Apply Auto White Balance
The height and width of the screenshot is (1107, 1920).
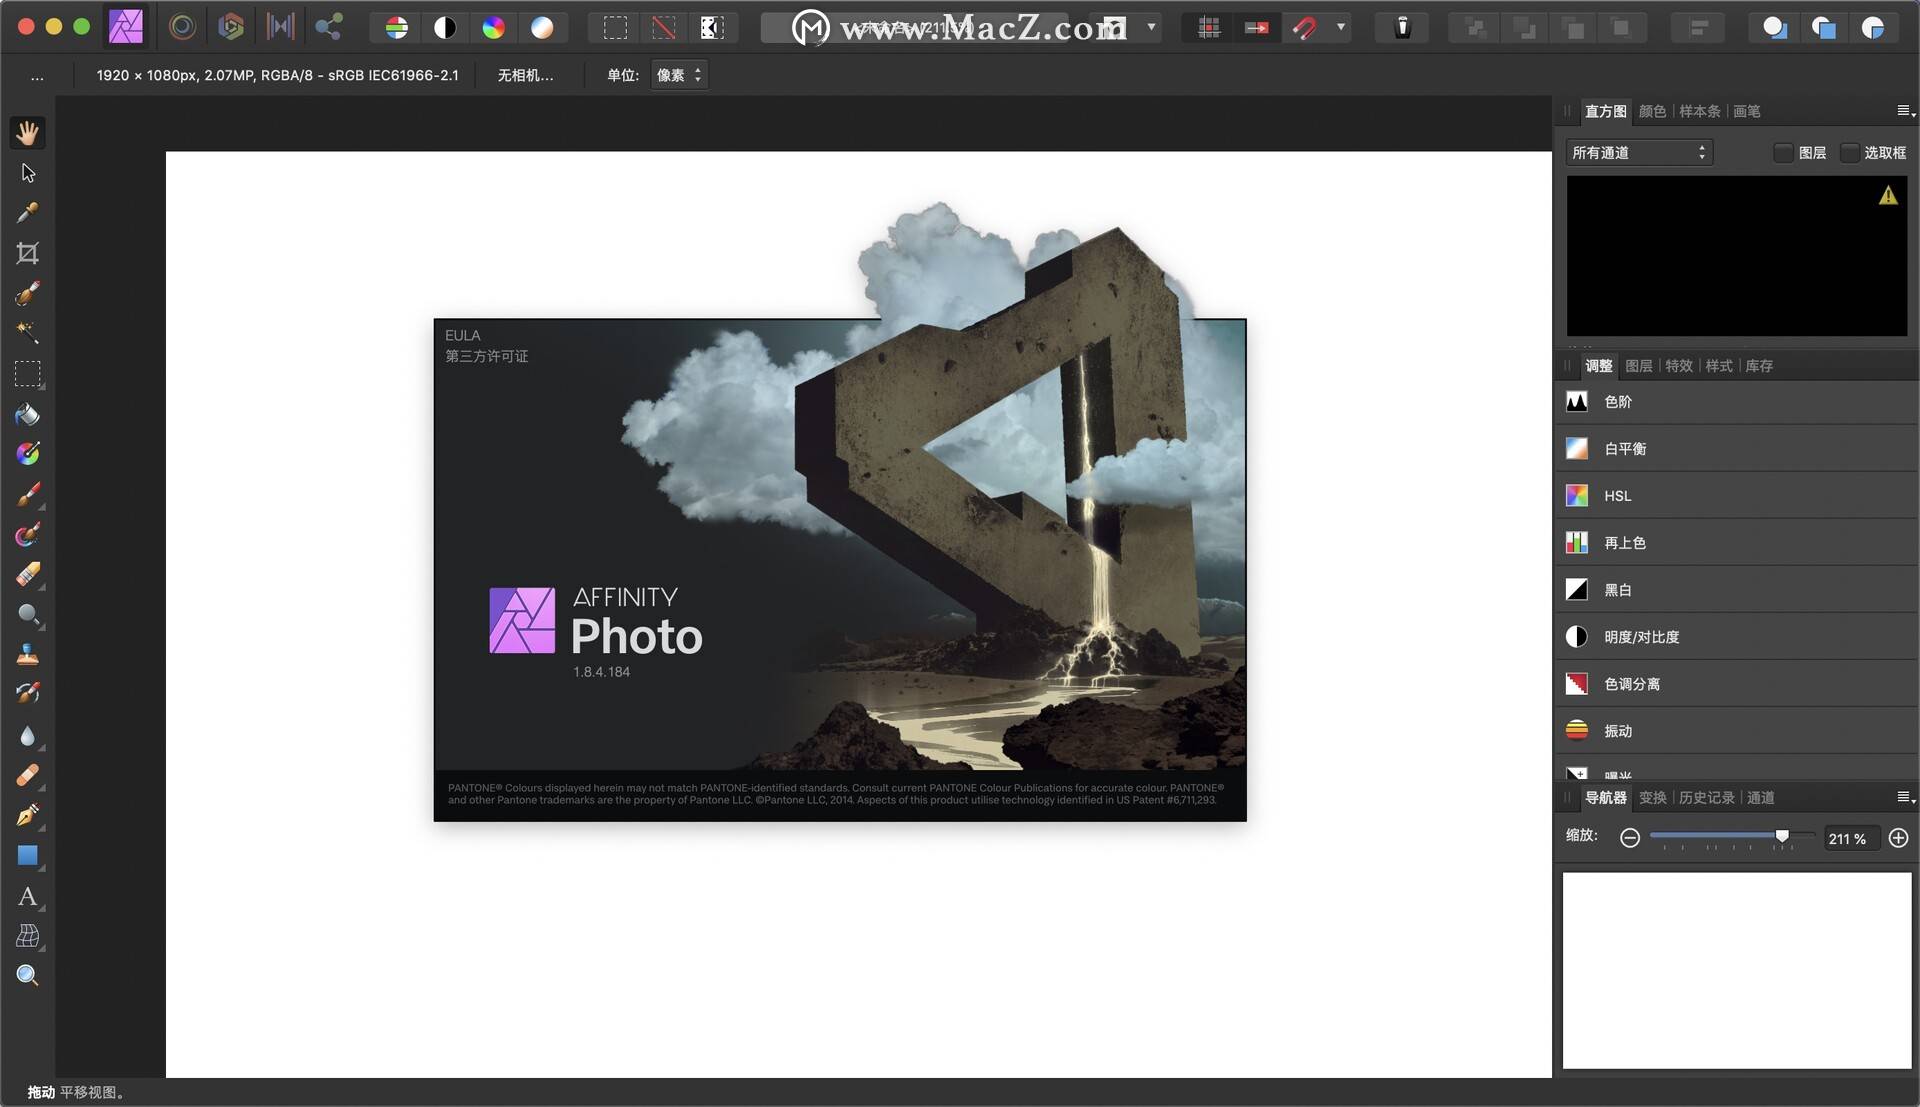(542, 28)
